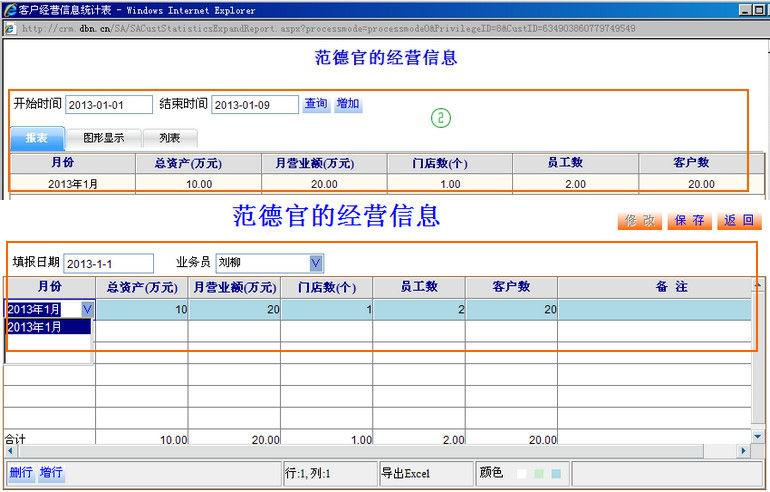The width and height of the screenshot is (770, 492).
Task: Click 导出Excel to export the table
Action: pyautogui.click(x=406, y=473)
